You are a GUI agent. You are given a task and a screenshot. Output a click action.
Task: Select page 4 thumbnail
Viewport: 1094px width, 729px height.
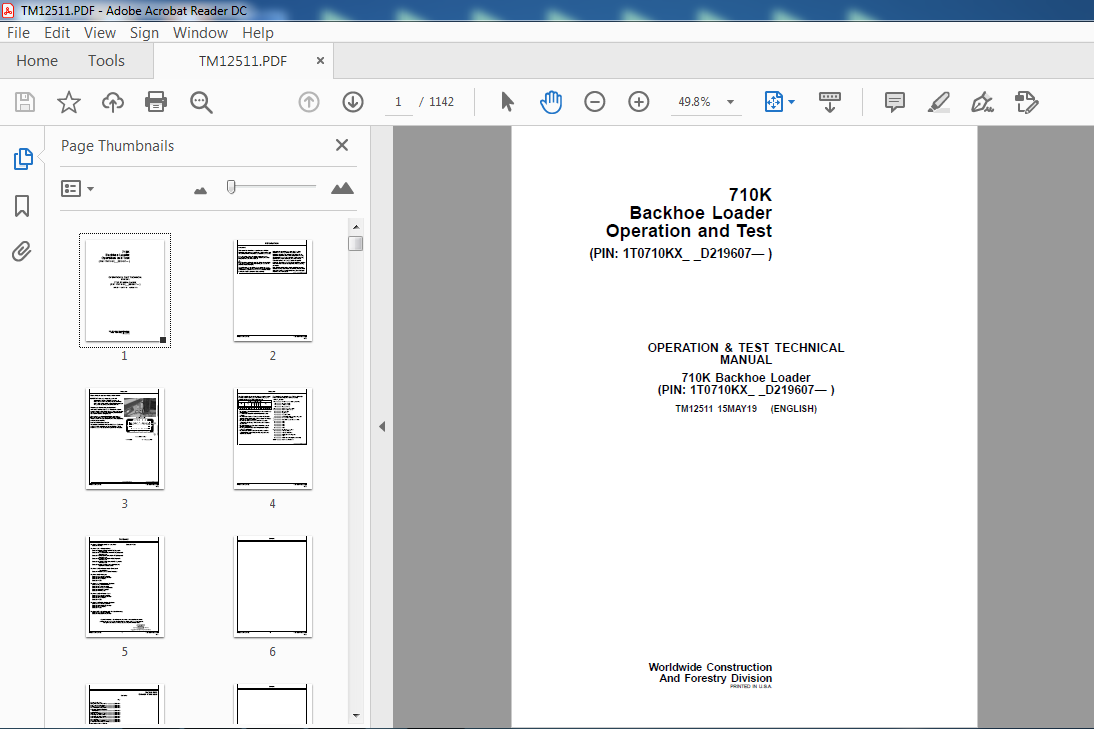tap(272, 439)
